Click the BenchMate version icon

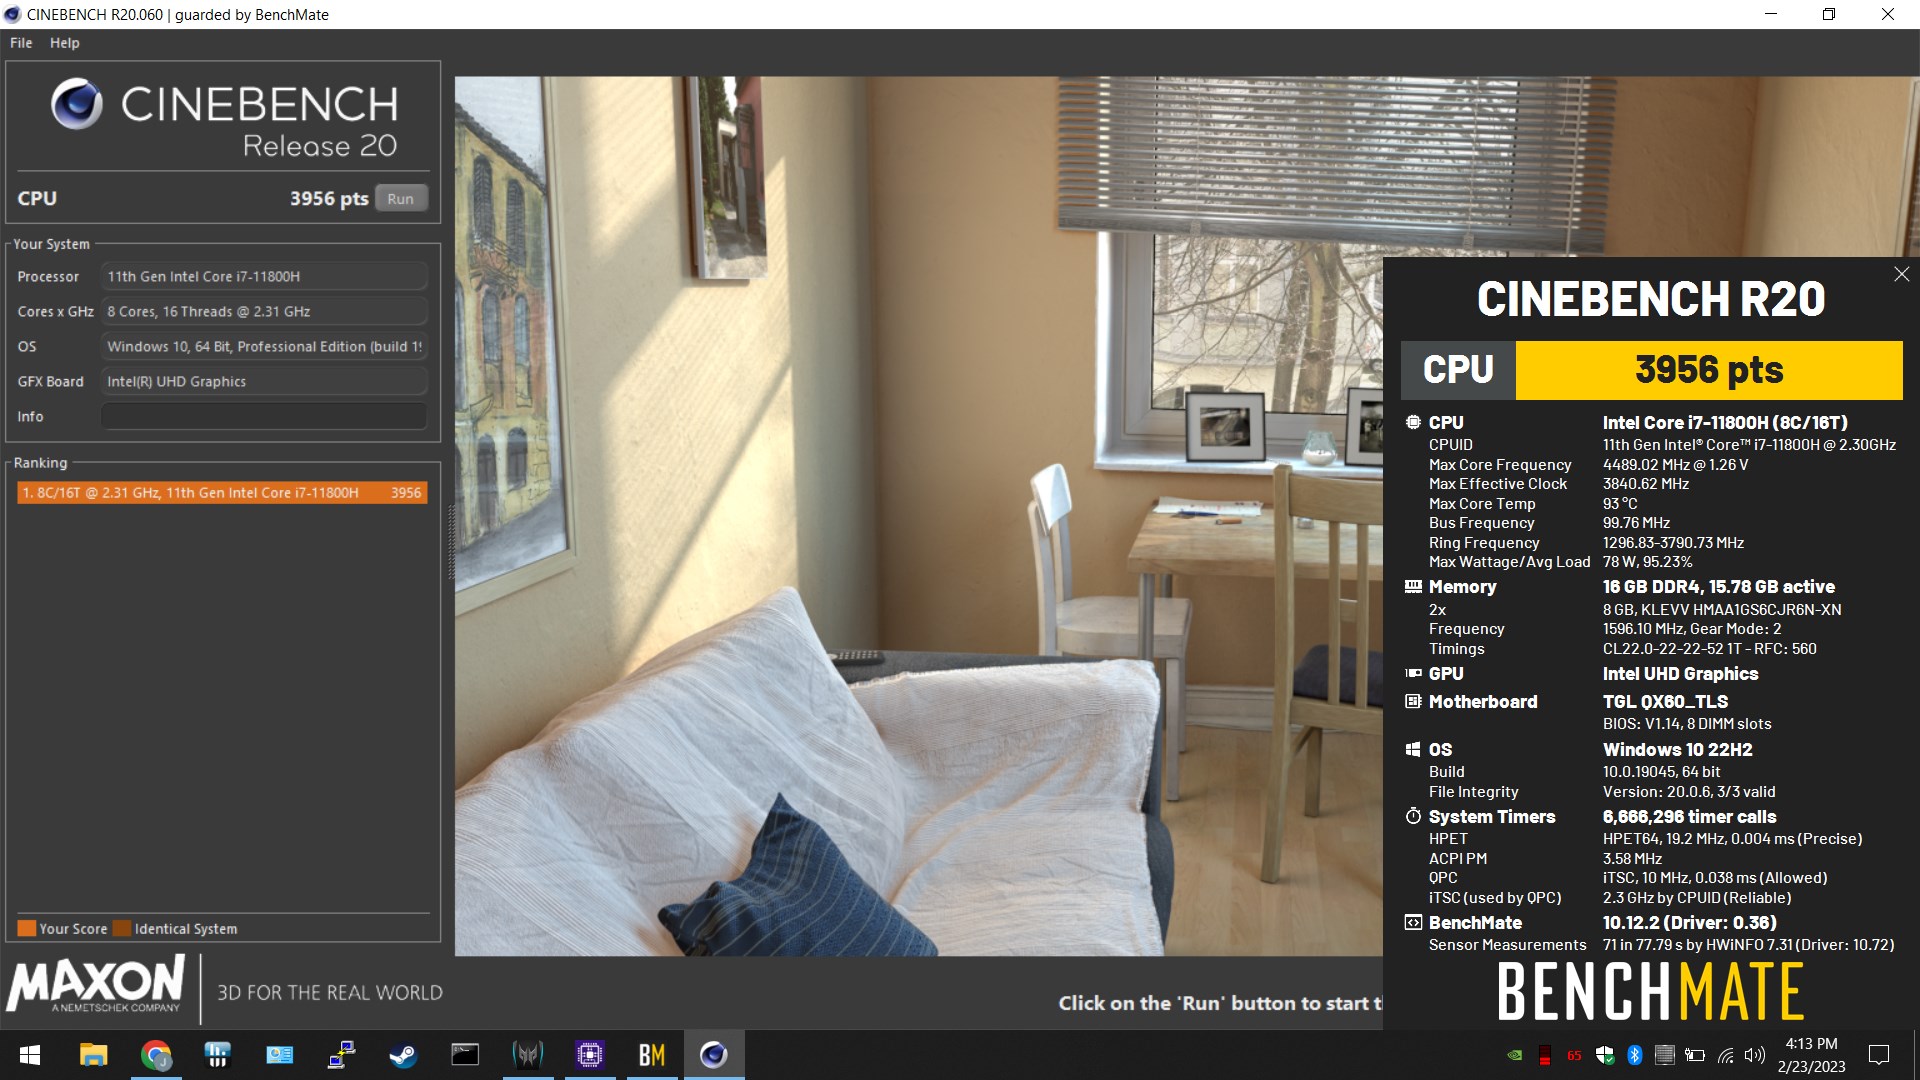[1413, 922]
